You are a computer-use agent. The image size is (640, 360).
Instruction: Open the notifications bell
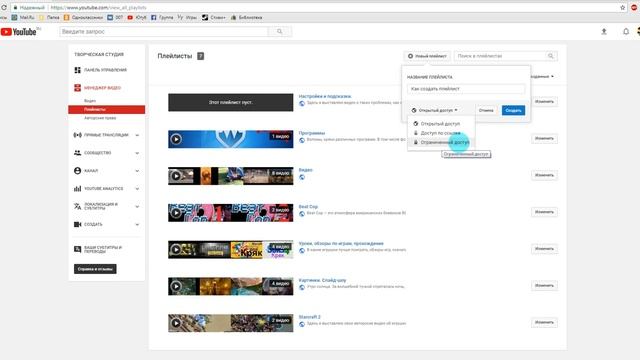[626, 31]
